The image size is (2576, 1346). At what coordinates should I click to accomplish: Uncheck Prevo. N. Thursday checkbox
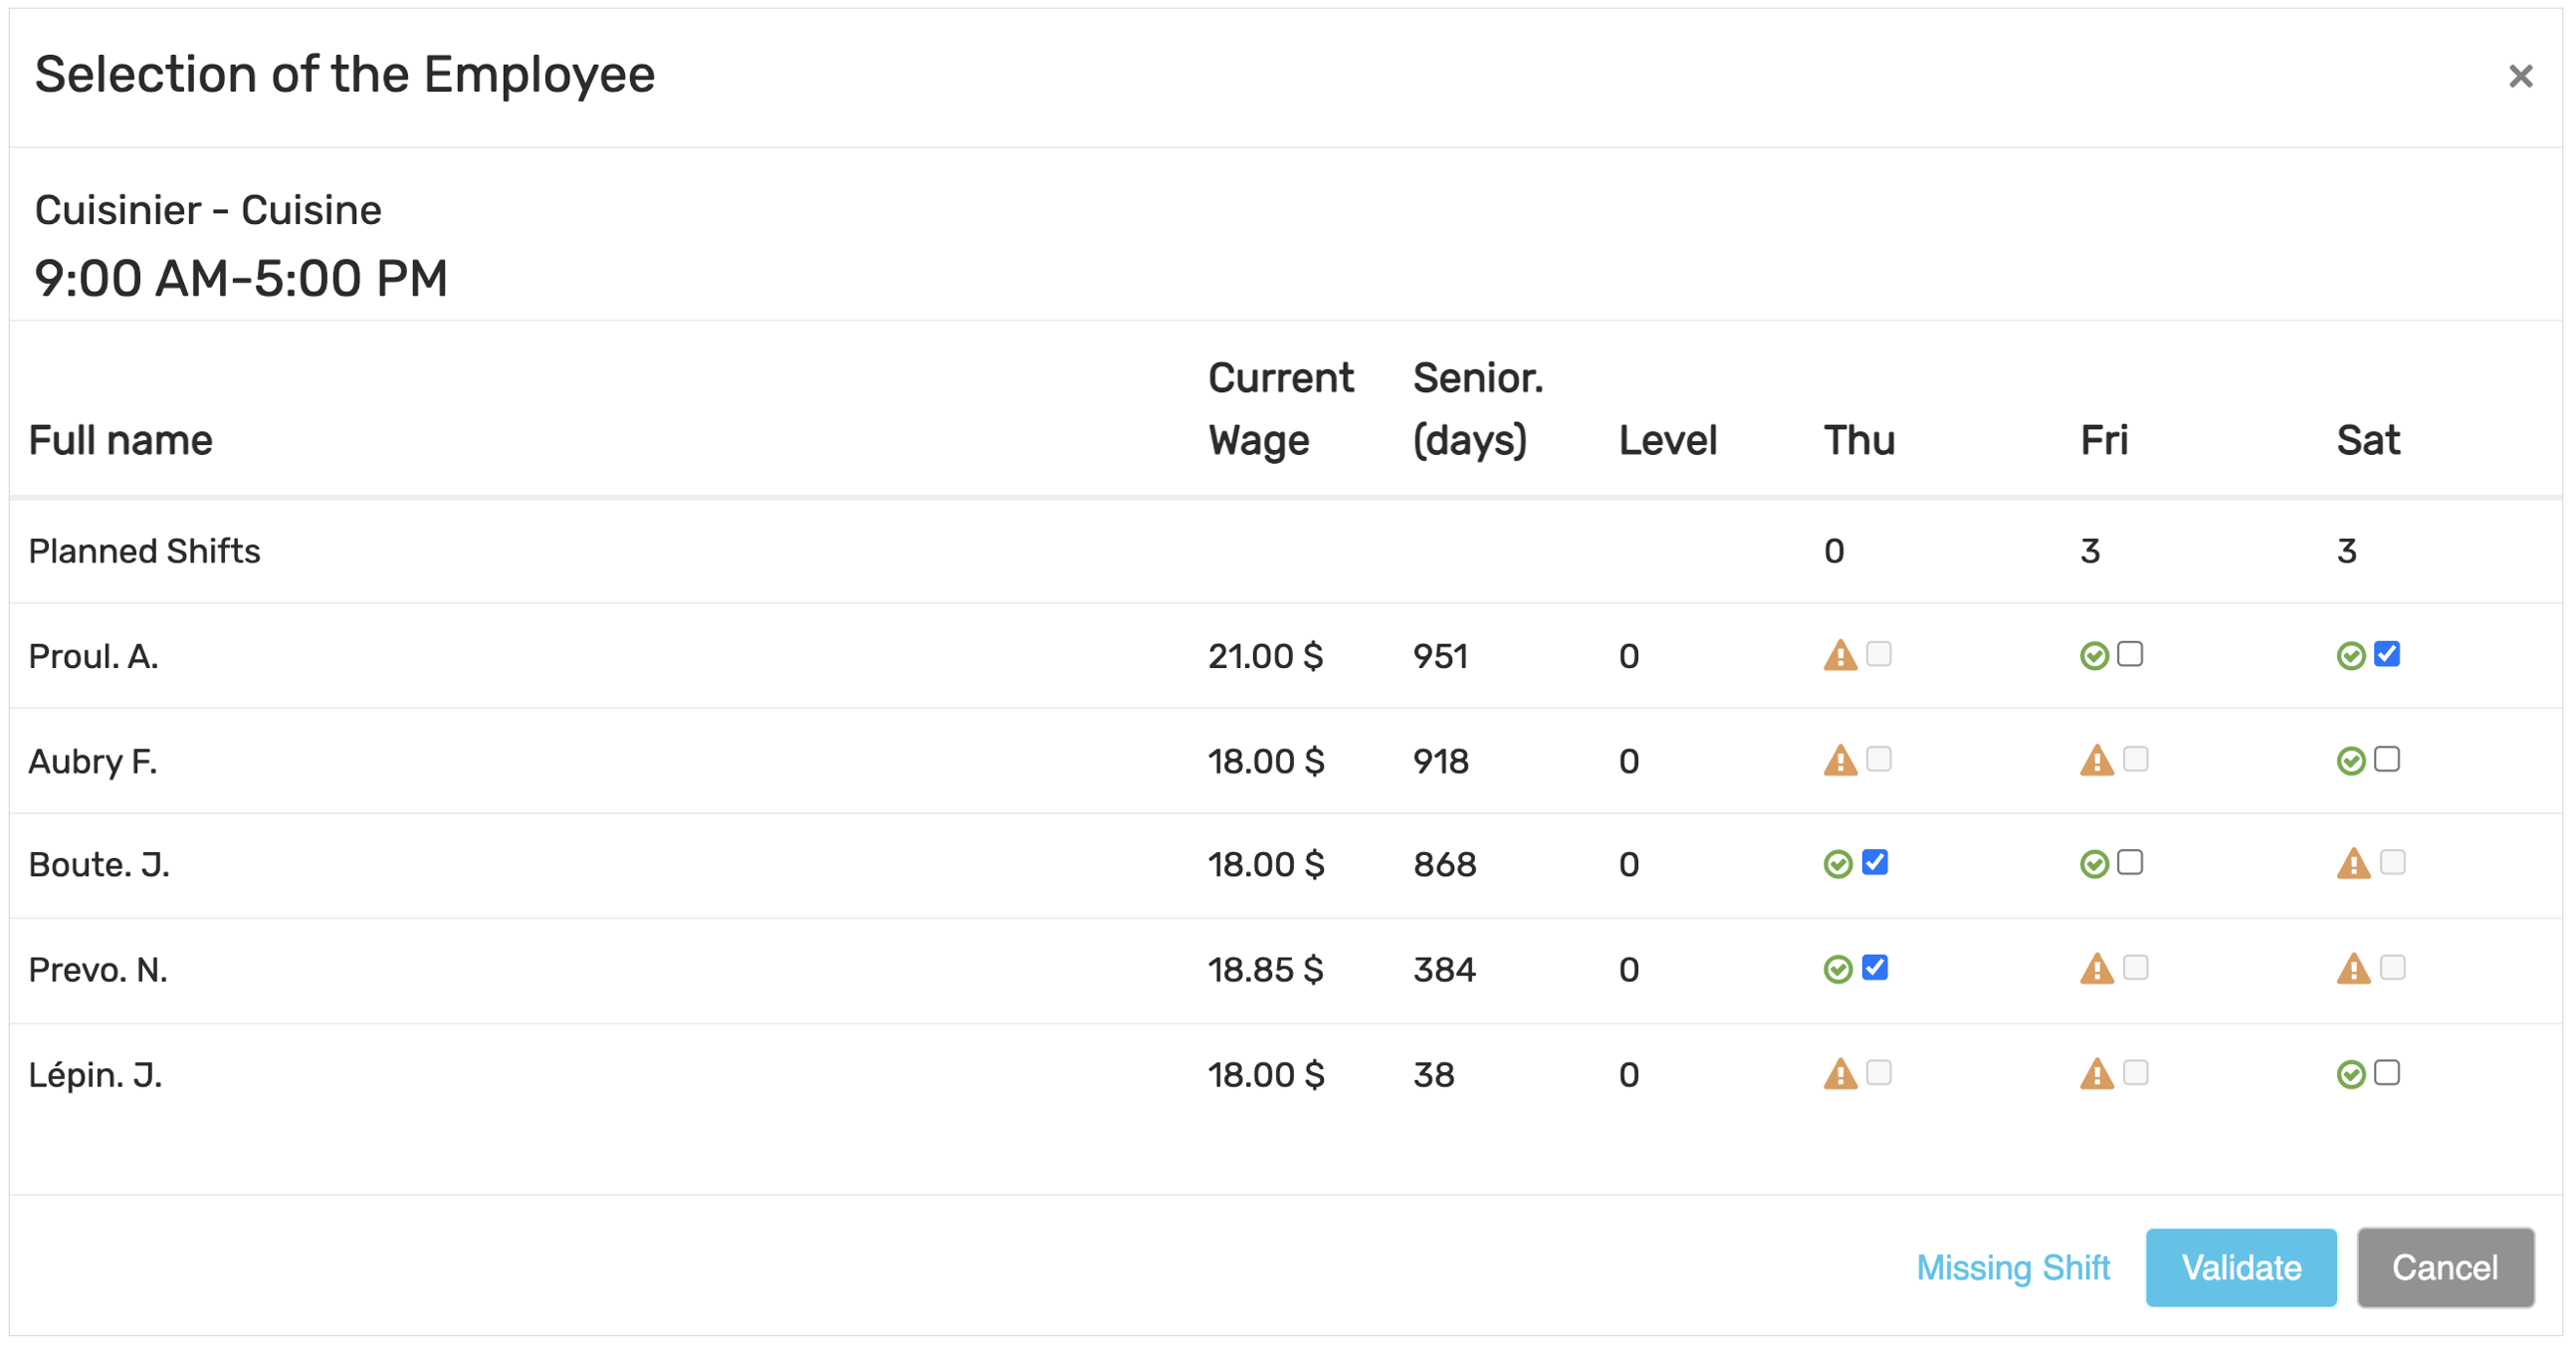coord(1874,967)
